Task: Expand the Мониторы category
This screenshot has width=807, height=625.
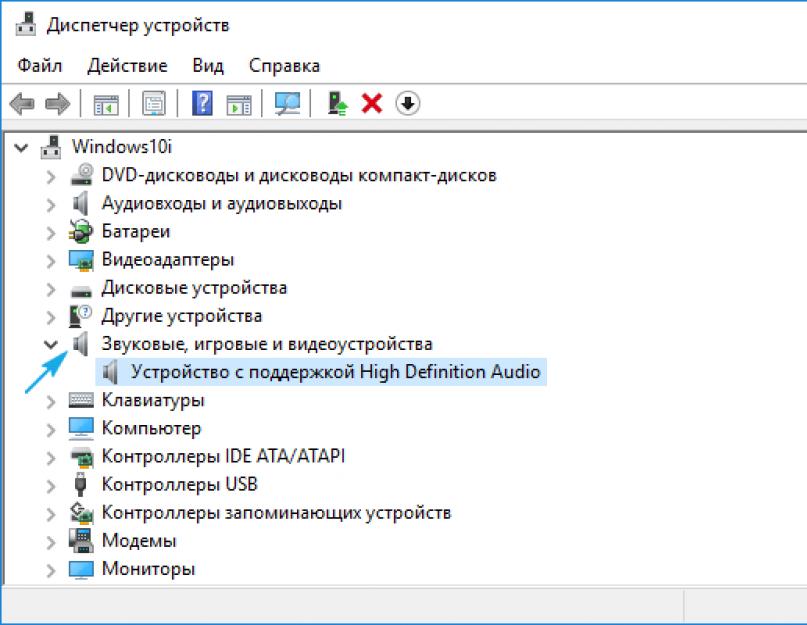Action: [50, 570]
